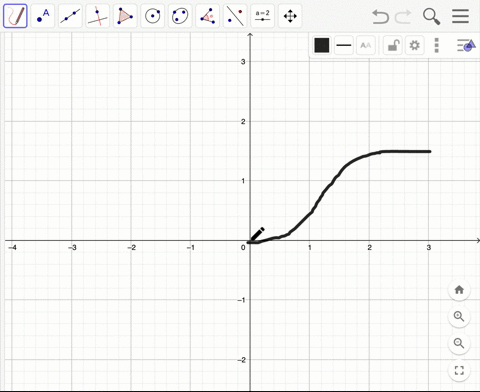This screenshot has height=392, width=480.
Task: Select the Angle measurement tool
Action: 207,16
